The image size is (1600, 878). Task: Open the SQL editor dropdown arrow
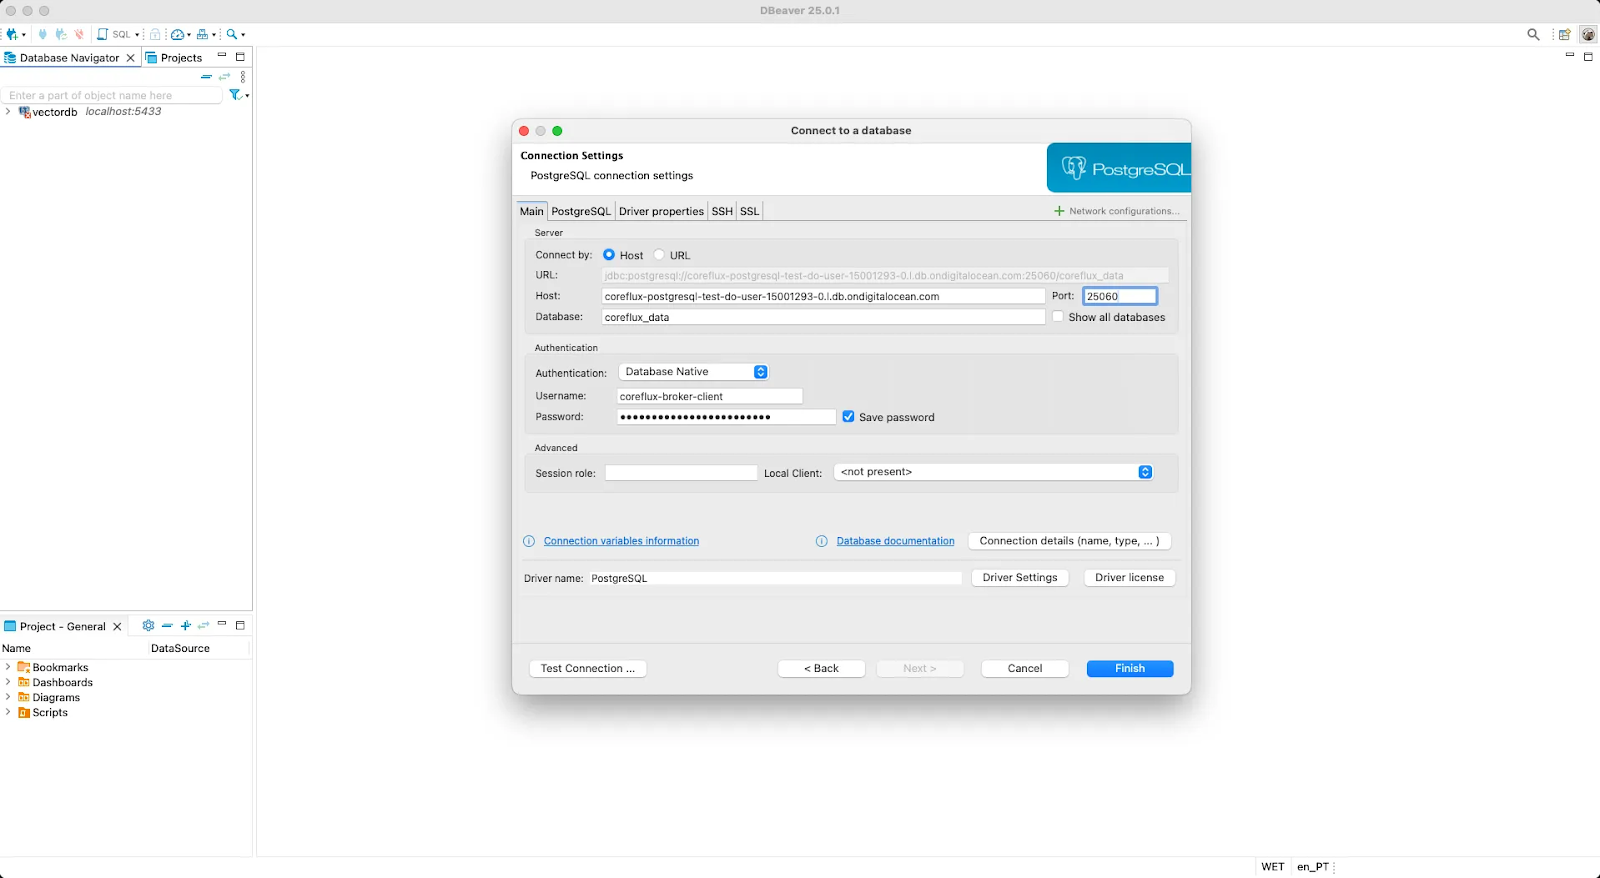point(137,35)
